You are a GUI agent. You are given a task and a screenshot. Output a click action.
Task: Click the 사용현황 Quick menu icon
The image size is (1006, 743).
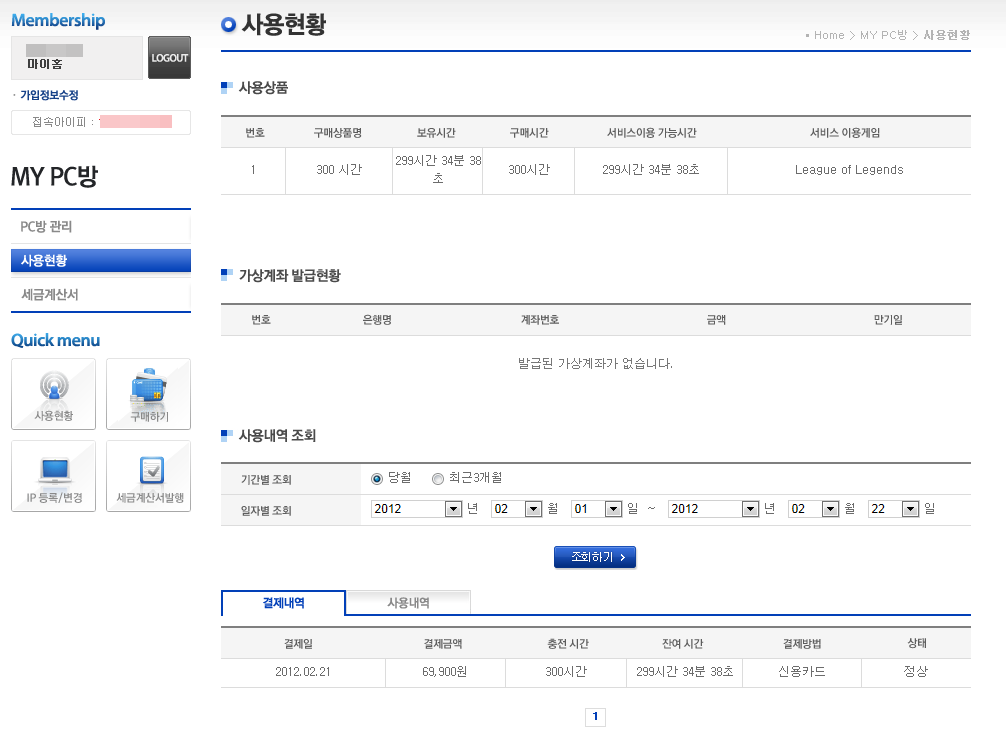(x=53, y=394)
